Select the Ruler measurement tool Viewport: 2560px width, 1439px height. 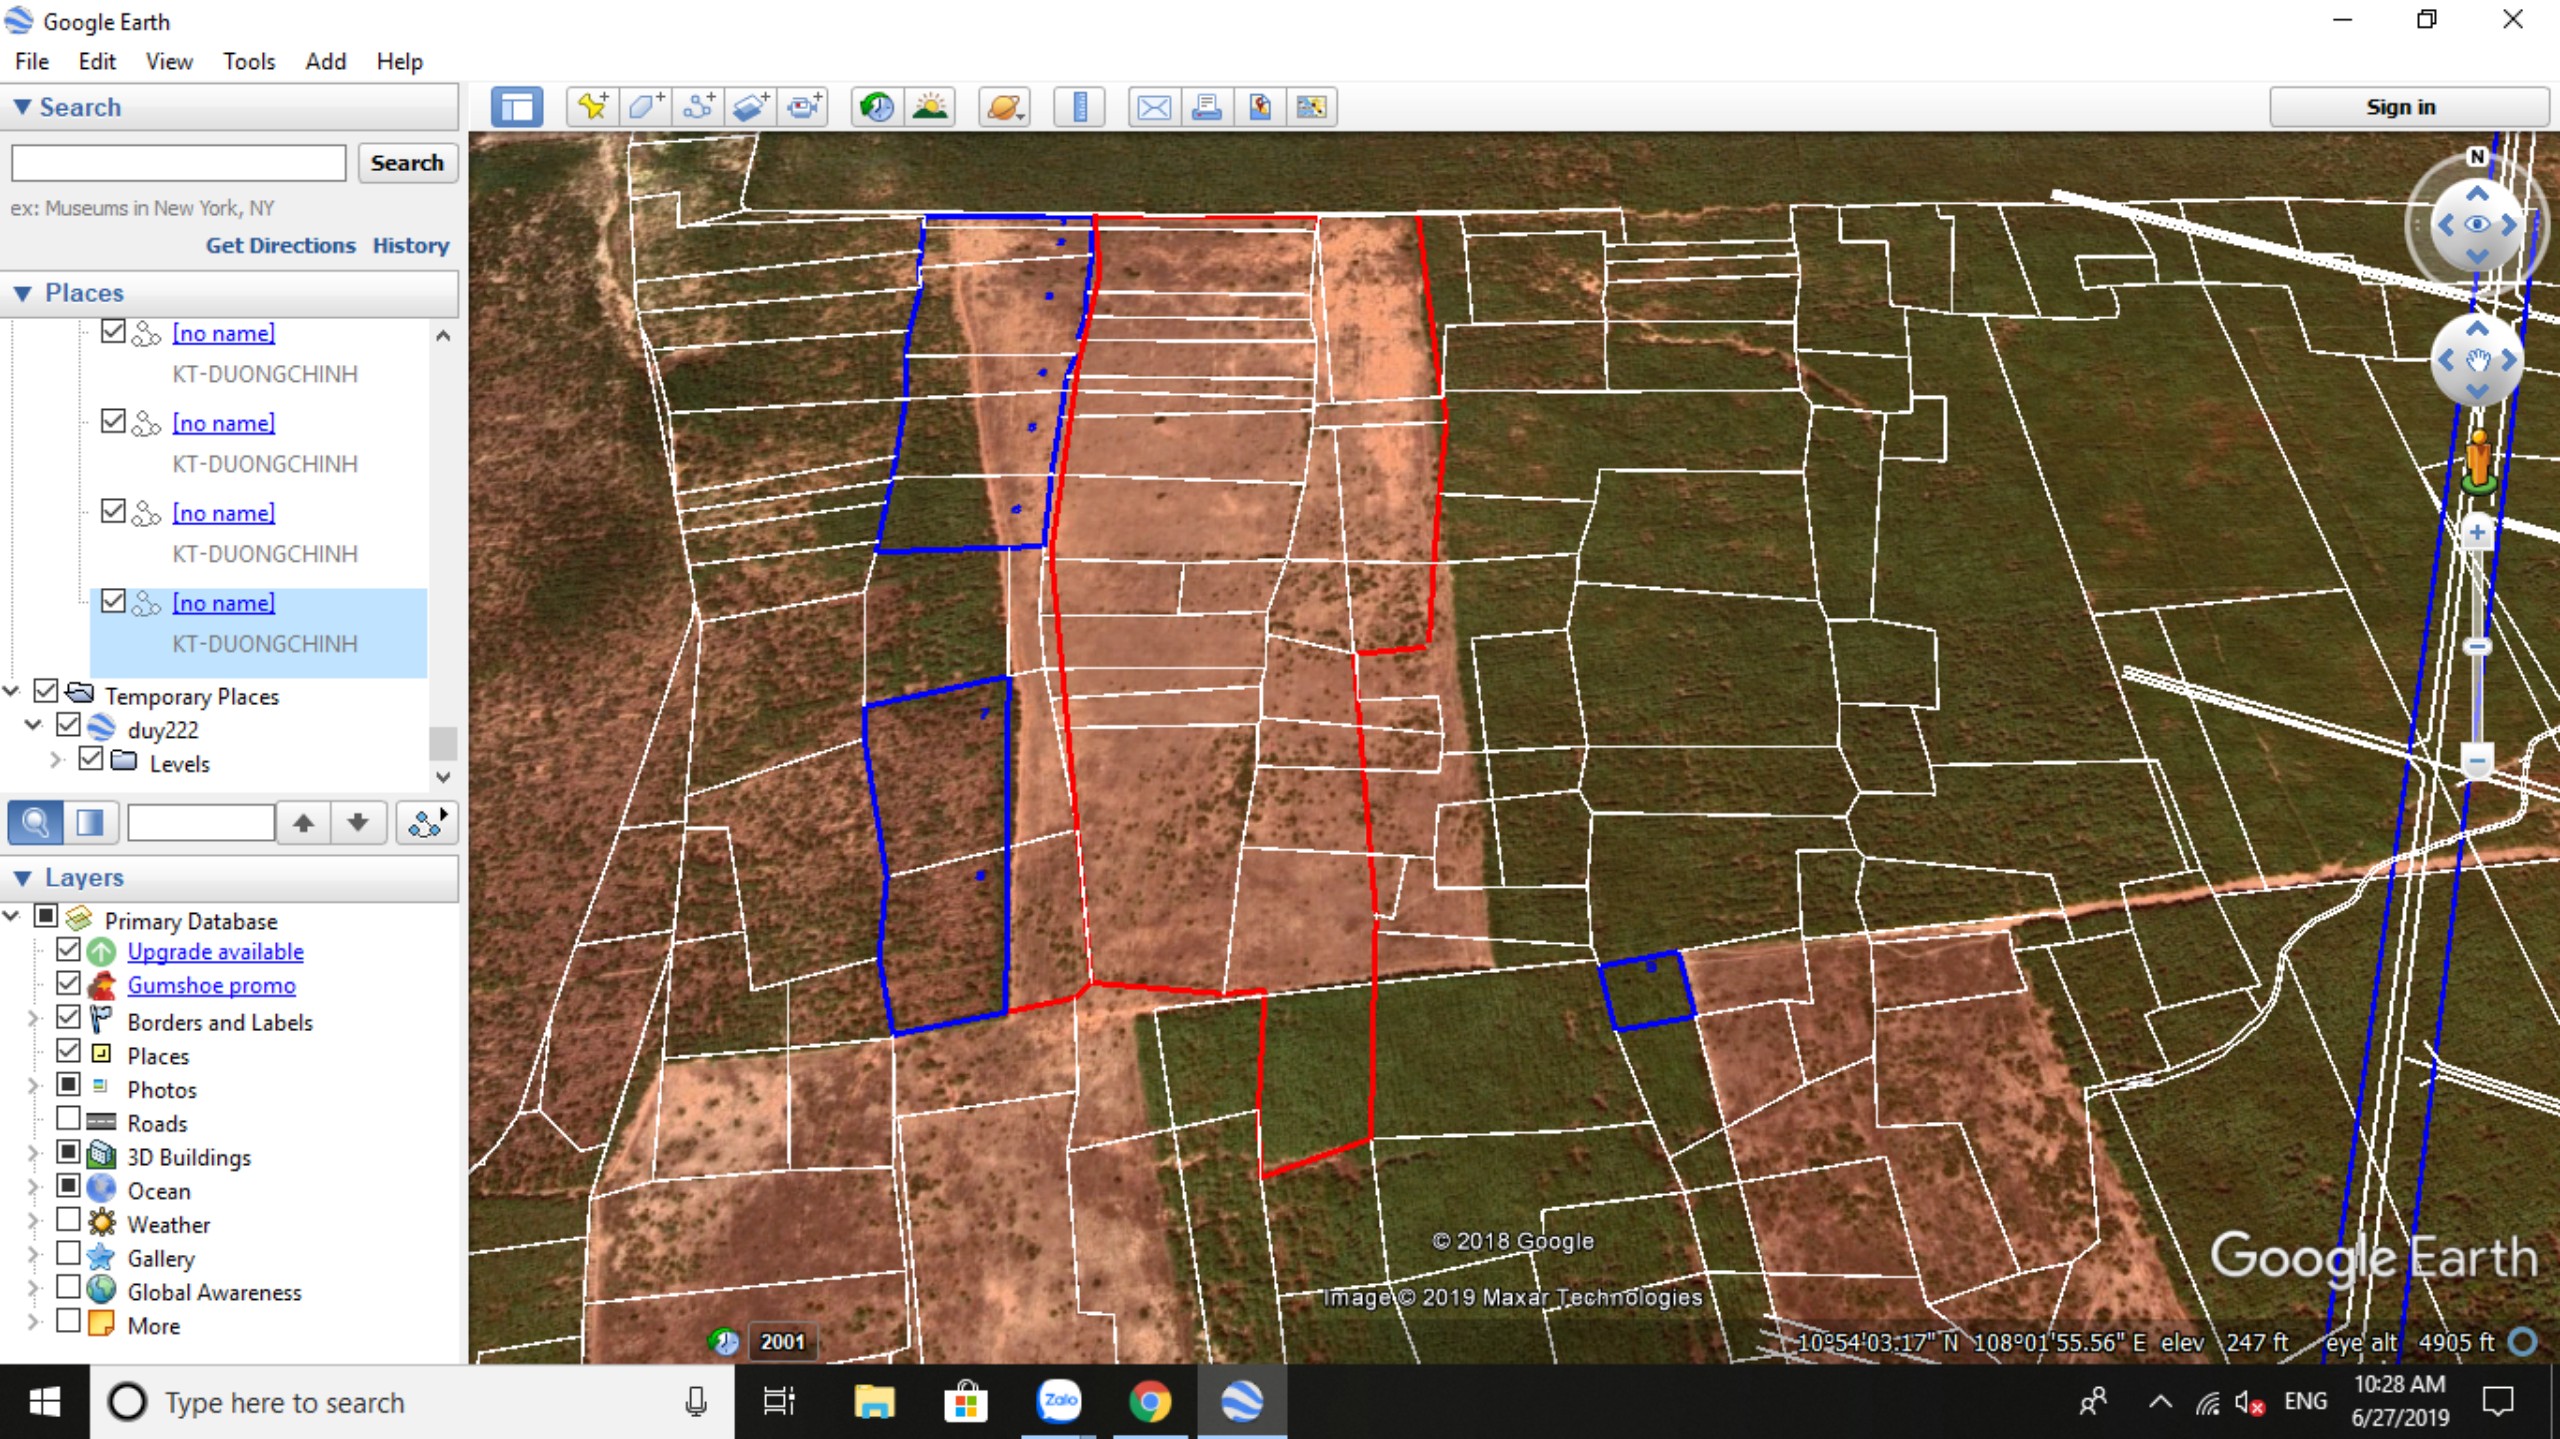(1080, 107)
